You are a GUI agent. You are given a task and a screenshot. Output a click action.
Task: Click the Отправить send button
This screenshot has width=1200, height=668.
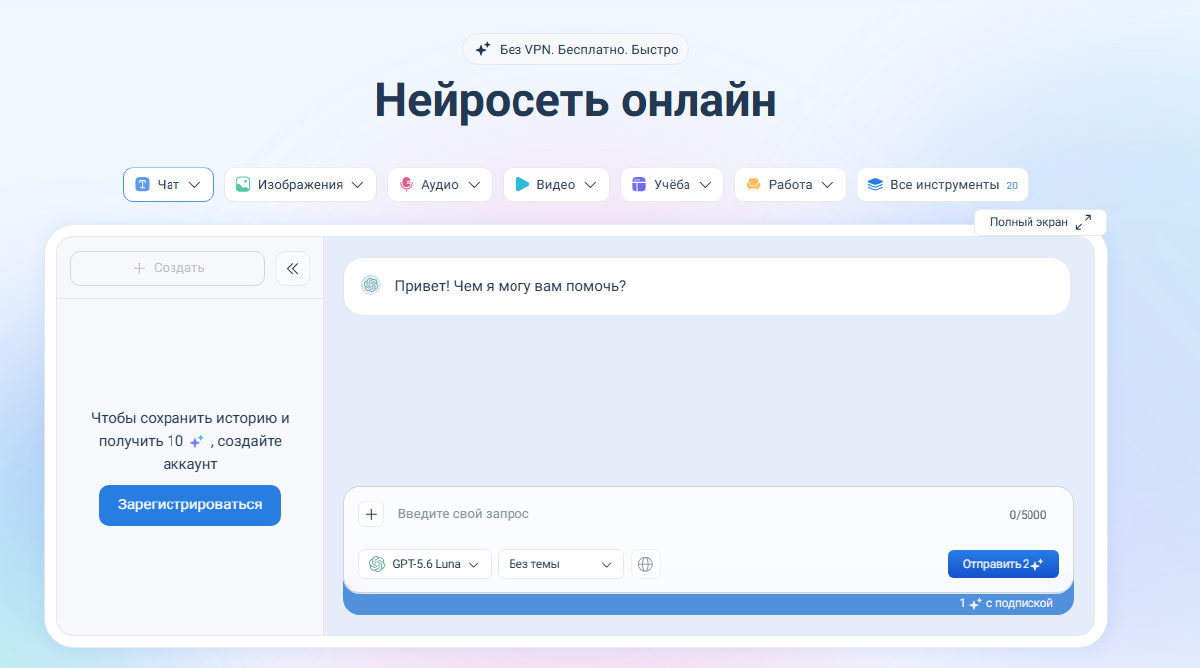1003,564
